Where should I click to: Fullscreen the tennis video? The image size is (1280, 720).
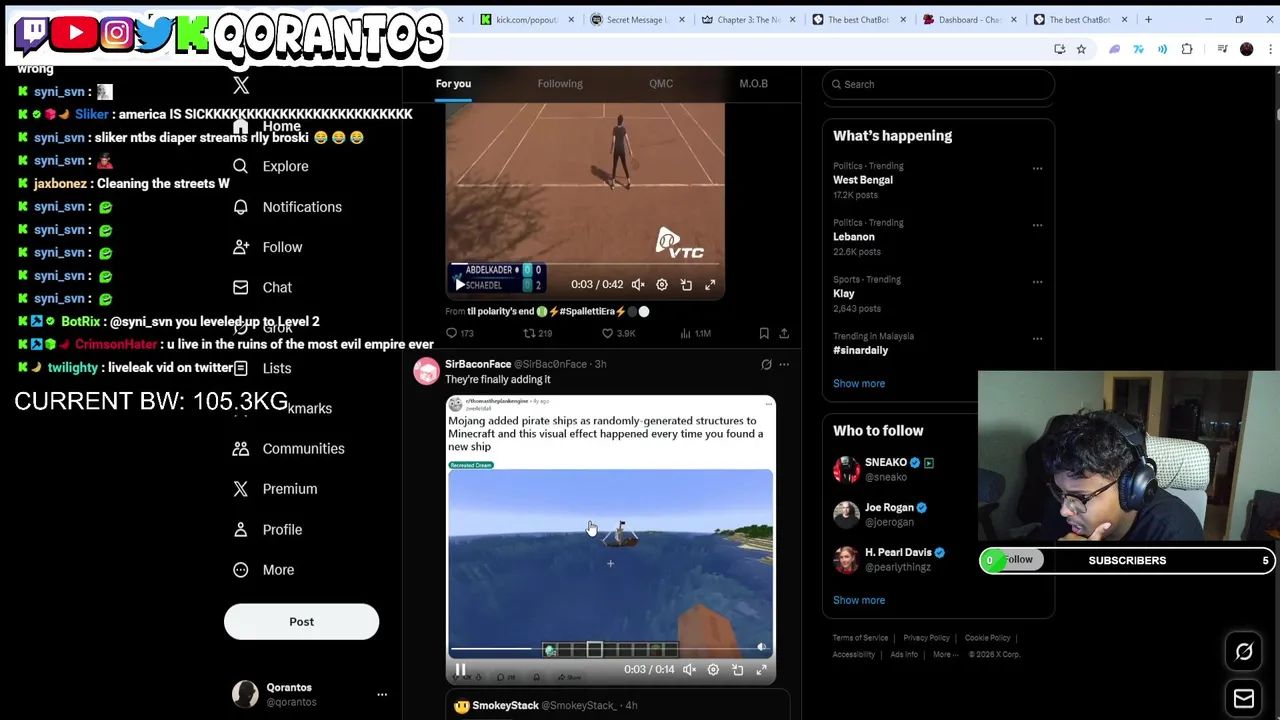click(x=710, y=285)
